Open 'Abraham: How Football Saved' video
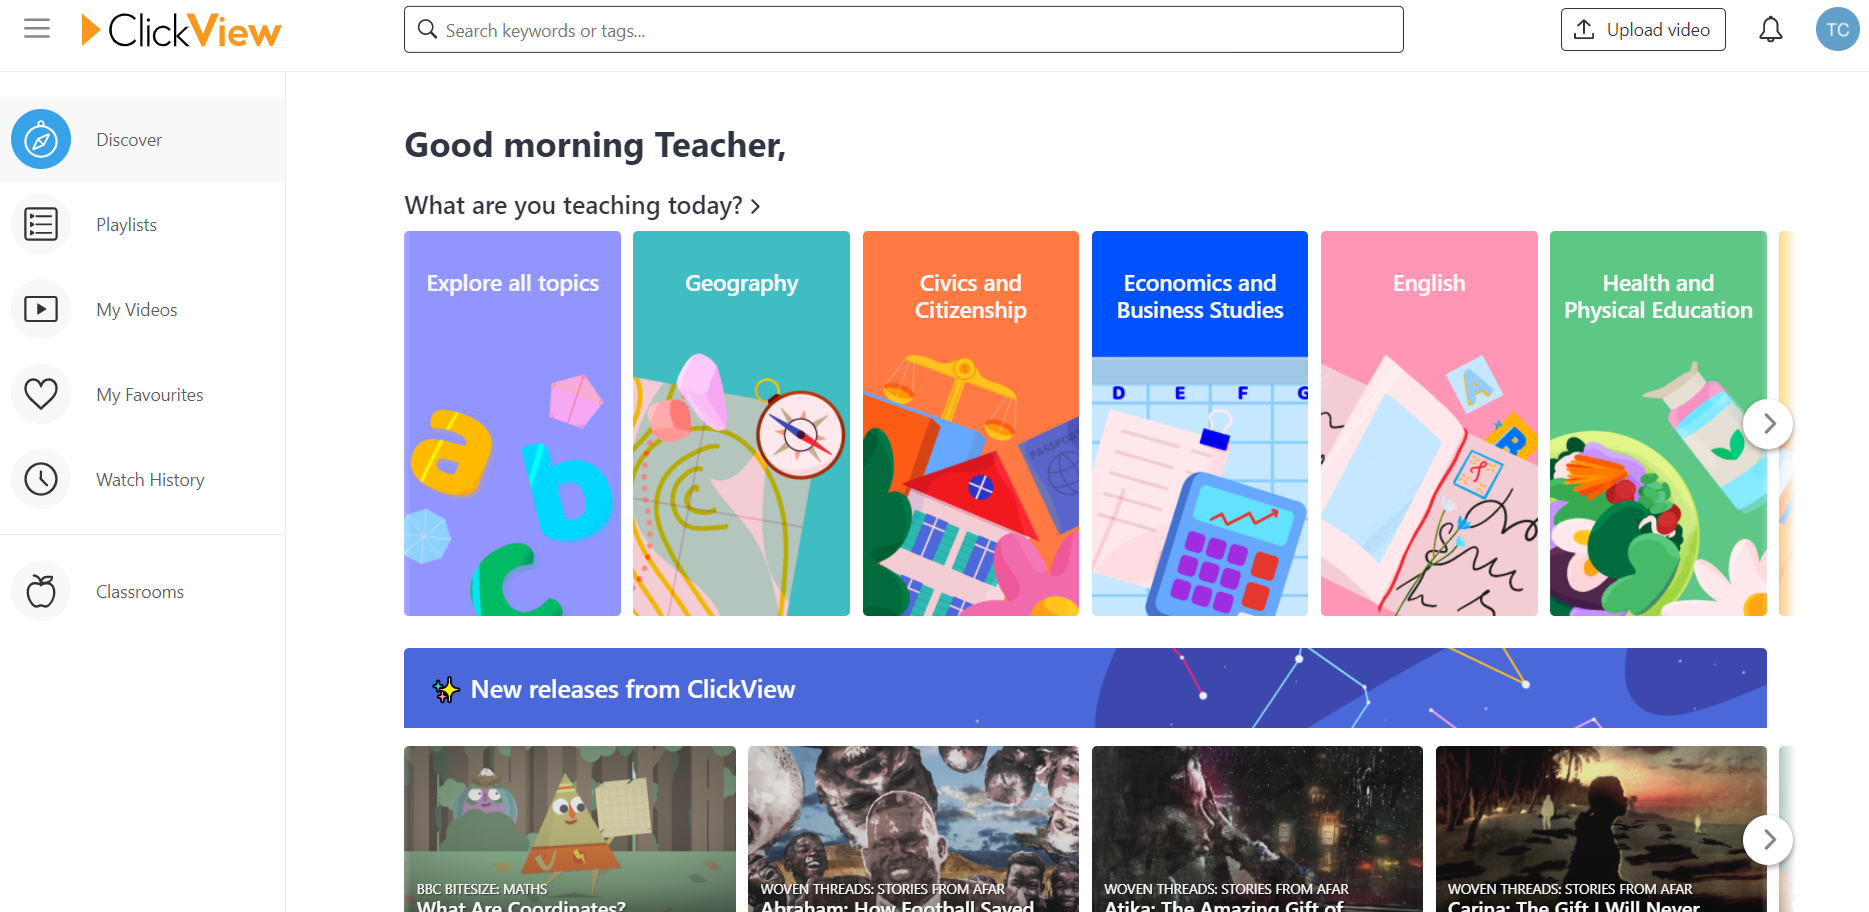The height and width of the screenshot is (912, 1869). click(913, 829)
